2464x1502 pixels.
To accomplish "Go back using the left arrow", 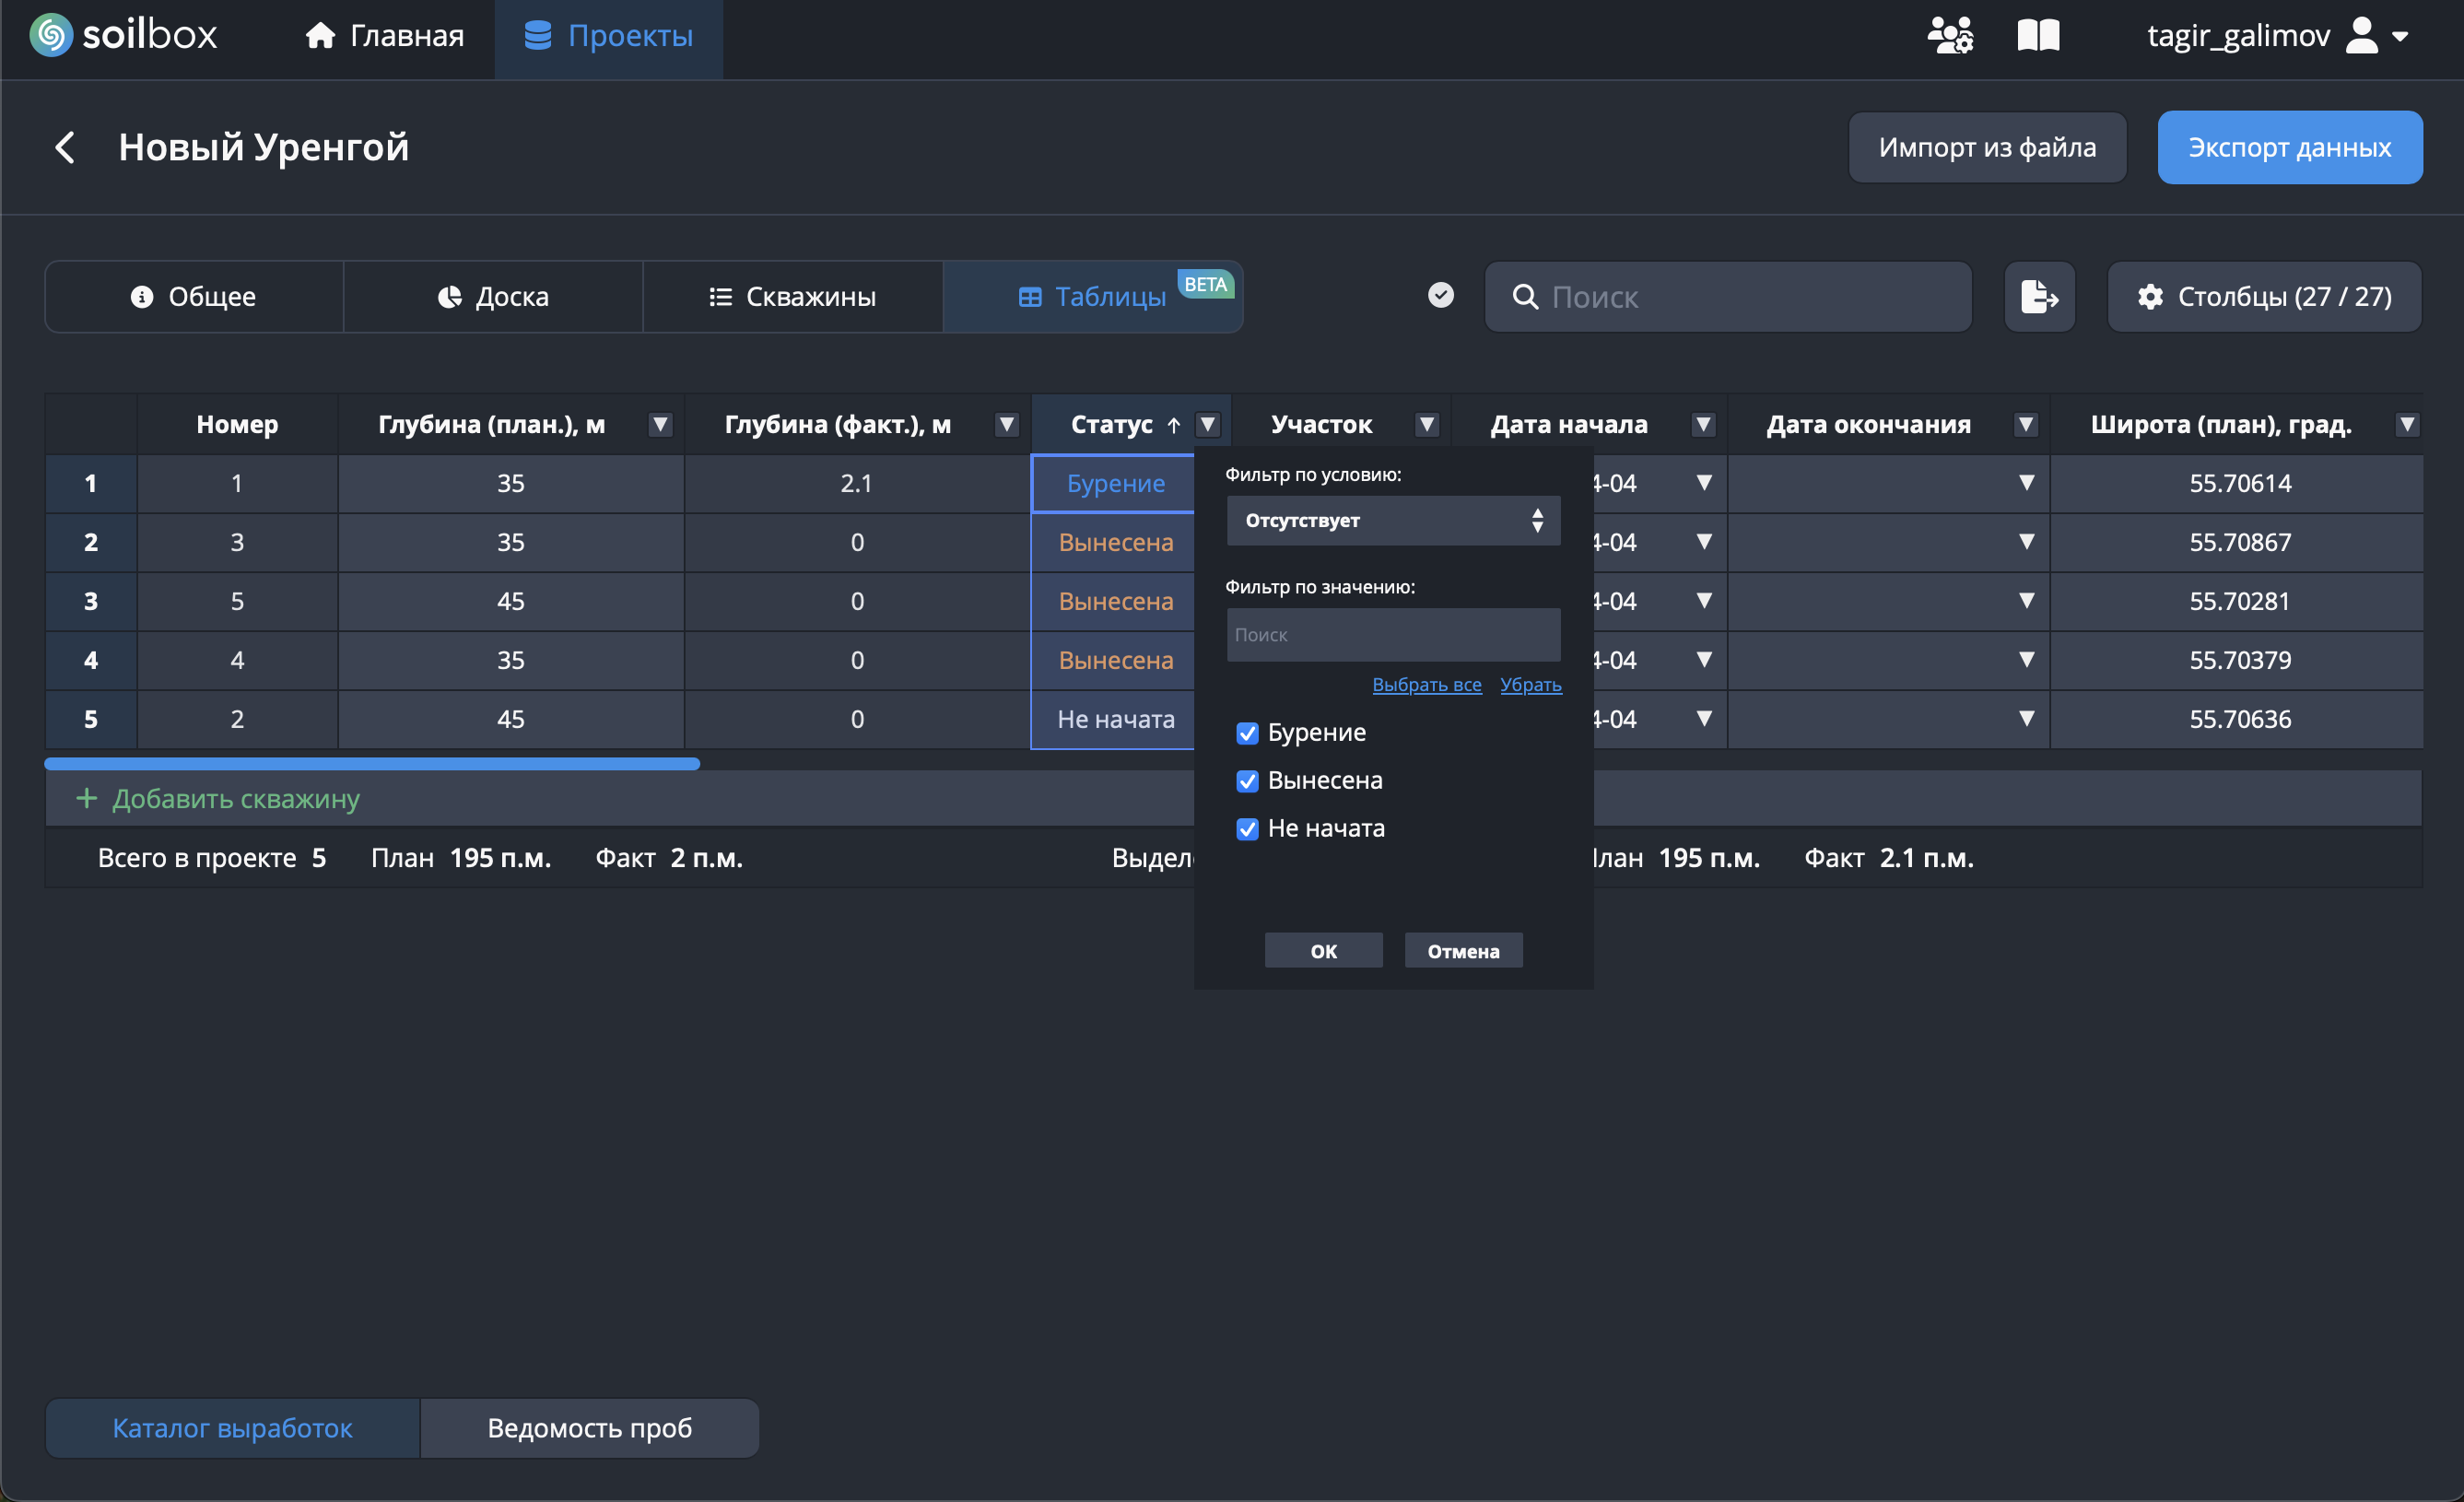I will [x=65, y=147].
